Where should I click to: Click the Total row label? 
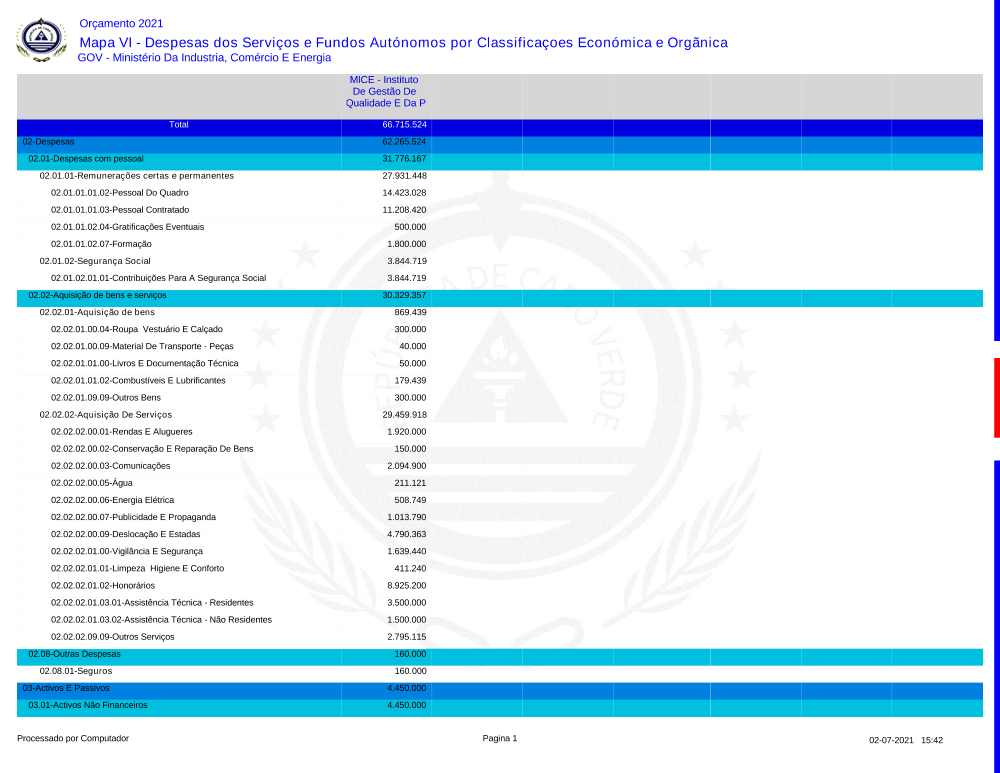click(x=179, y=125)
